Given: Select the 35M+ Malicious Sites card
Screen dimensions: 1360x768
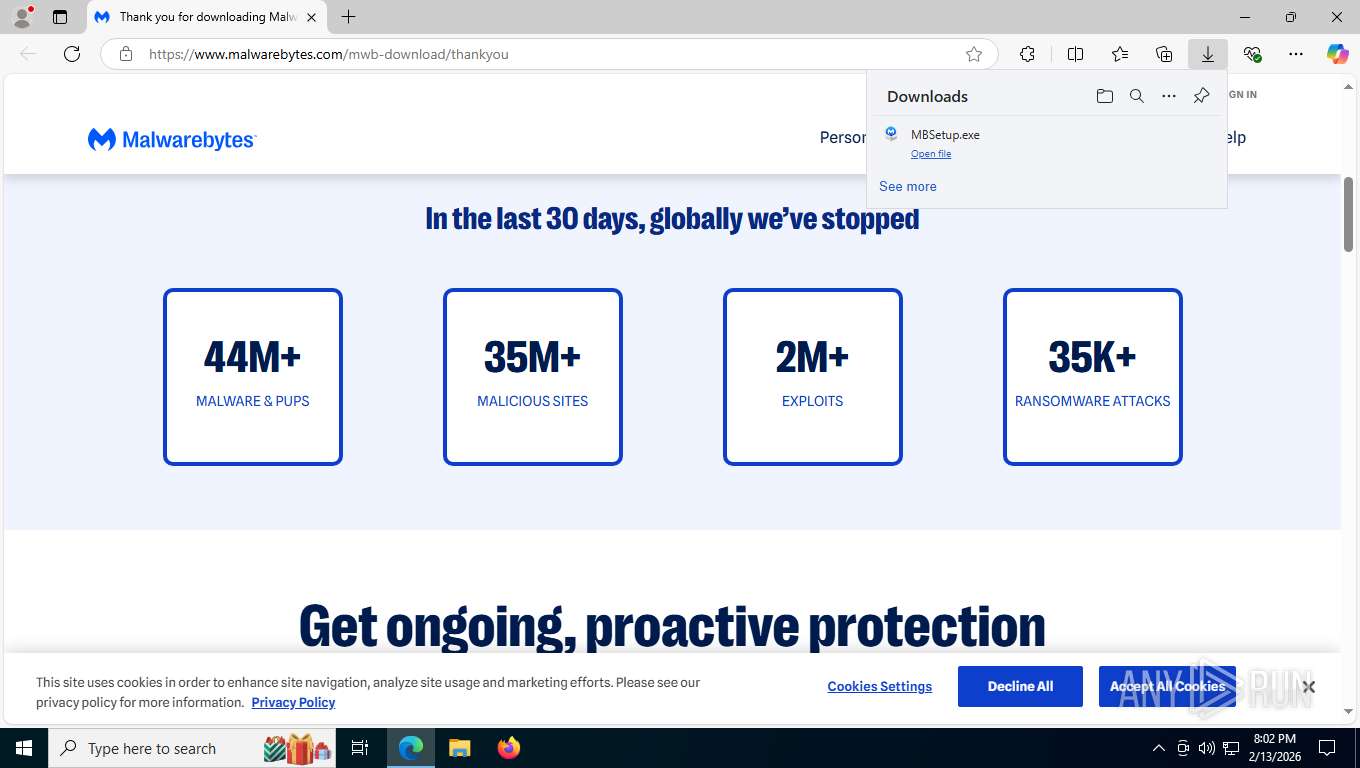Looking at the screenshot, I should point(533,377).
